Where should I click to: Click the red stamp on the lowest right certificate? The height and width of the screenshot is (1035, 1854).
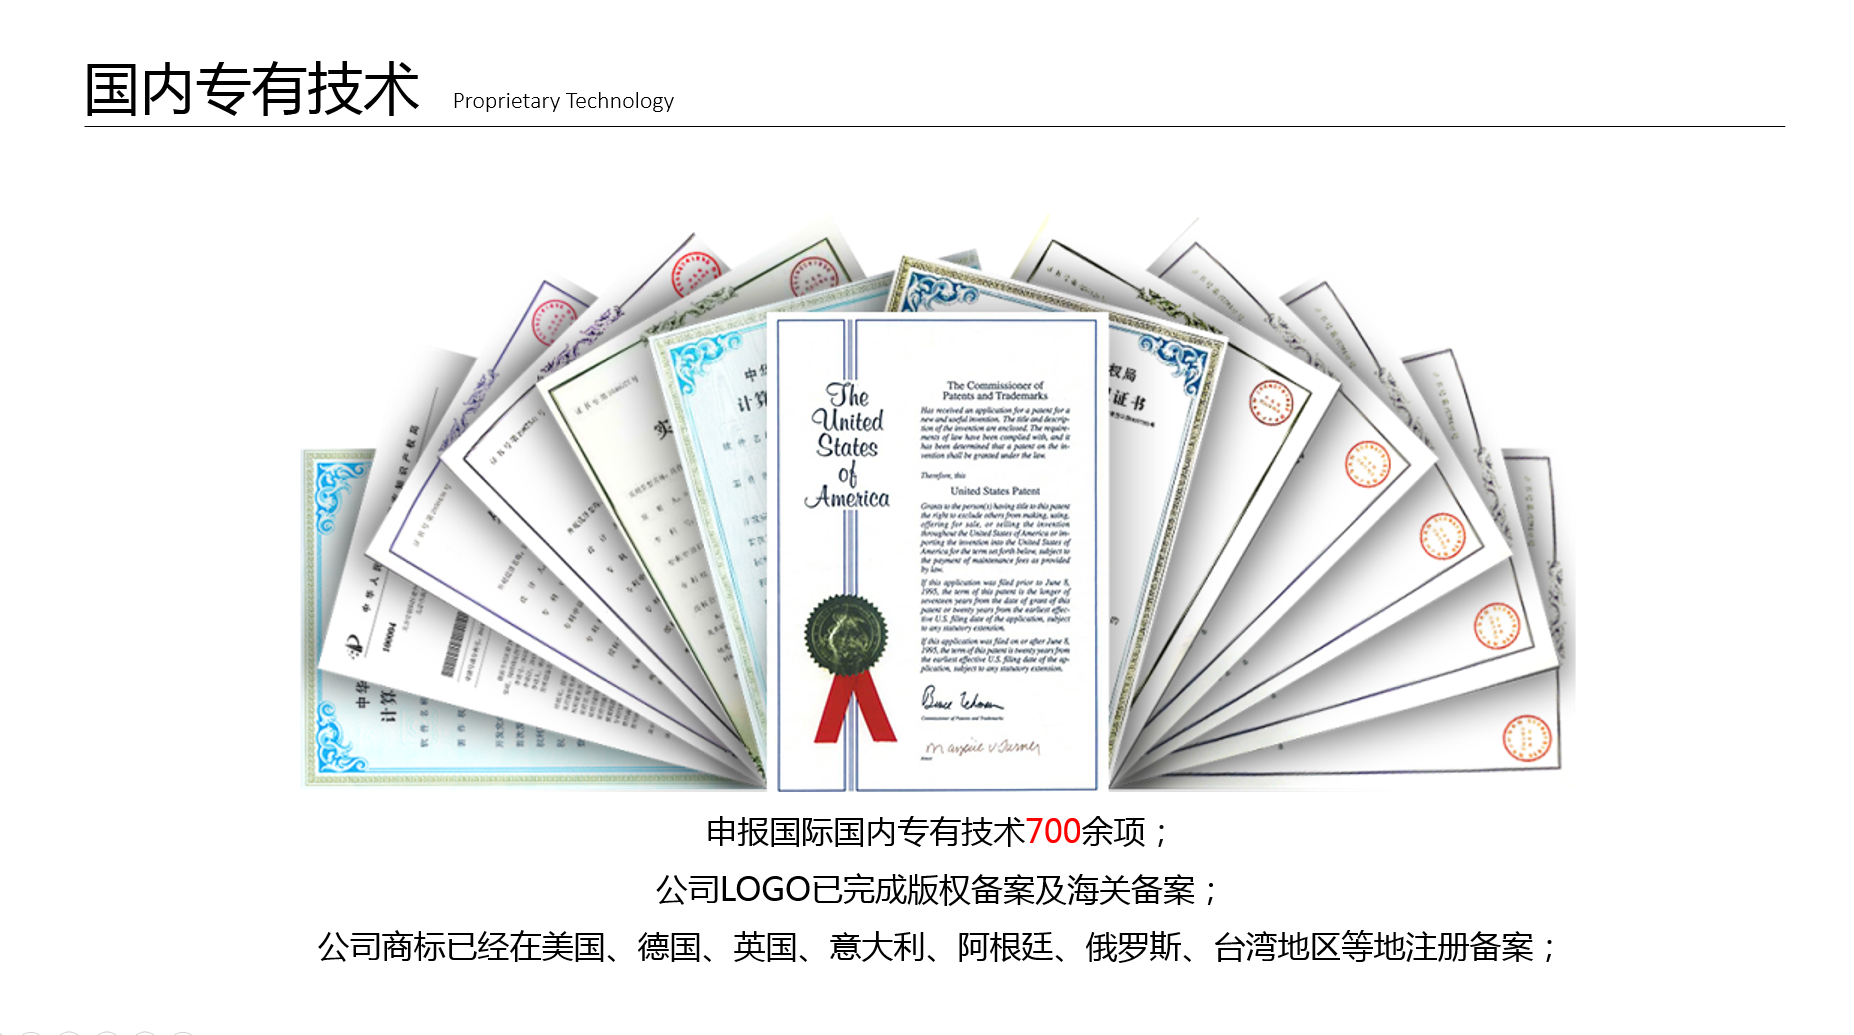[1526, 738]
